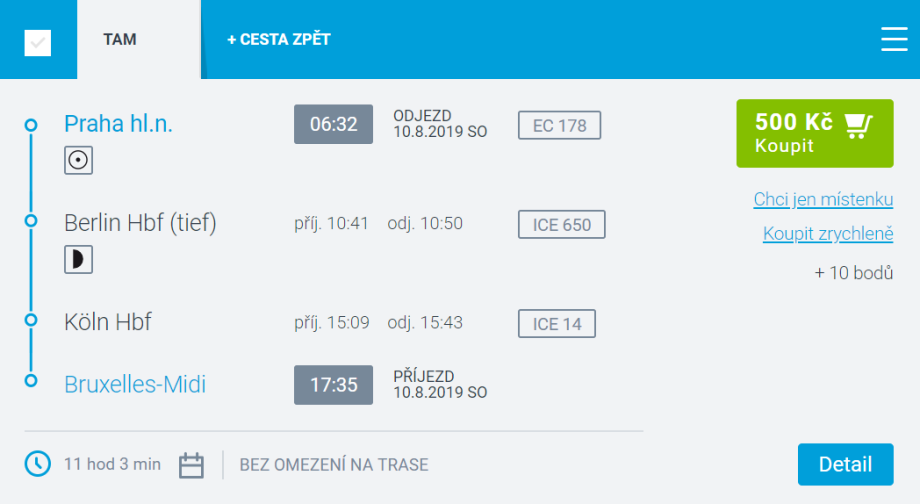Open the hamburger menu
This screenshot has height=504, width=920.
[893, 39]
